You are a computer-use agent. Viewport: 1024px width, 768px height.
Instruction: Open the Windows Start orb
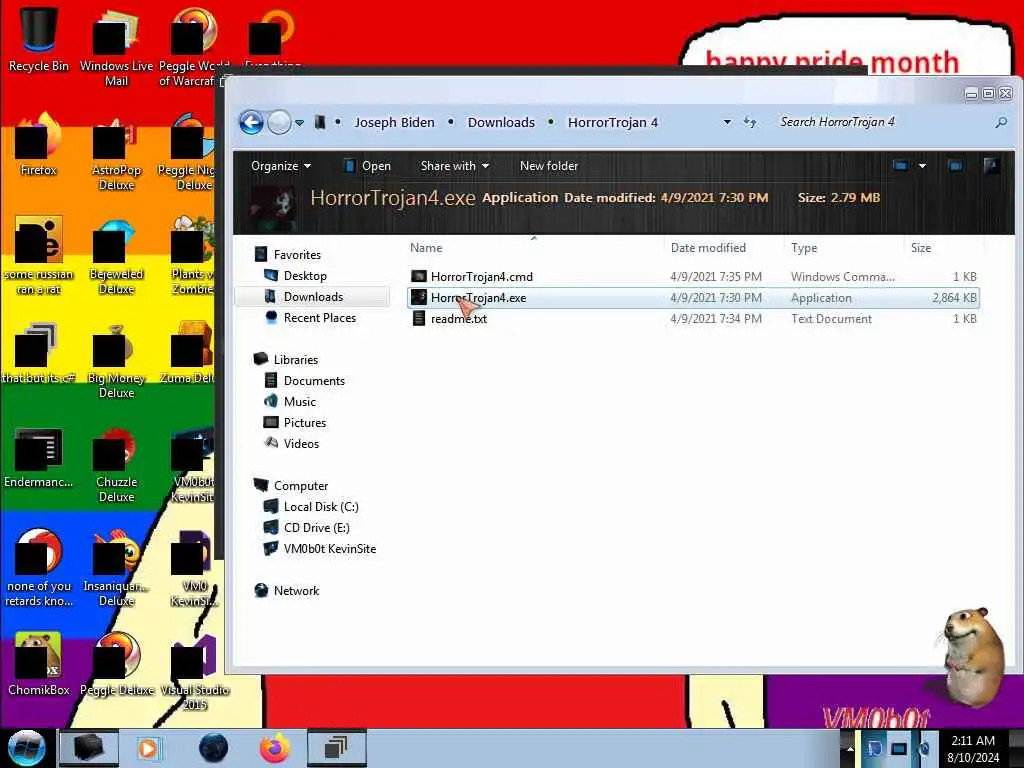[x=26, y=748]
